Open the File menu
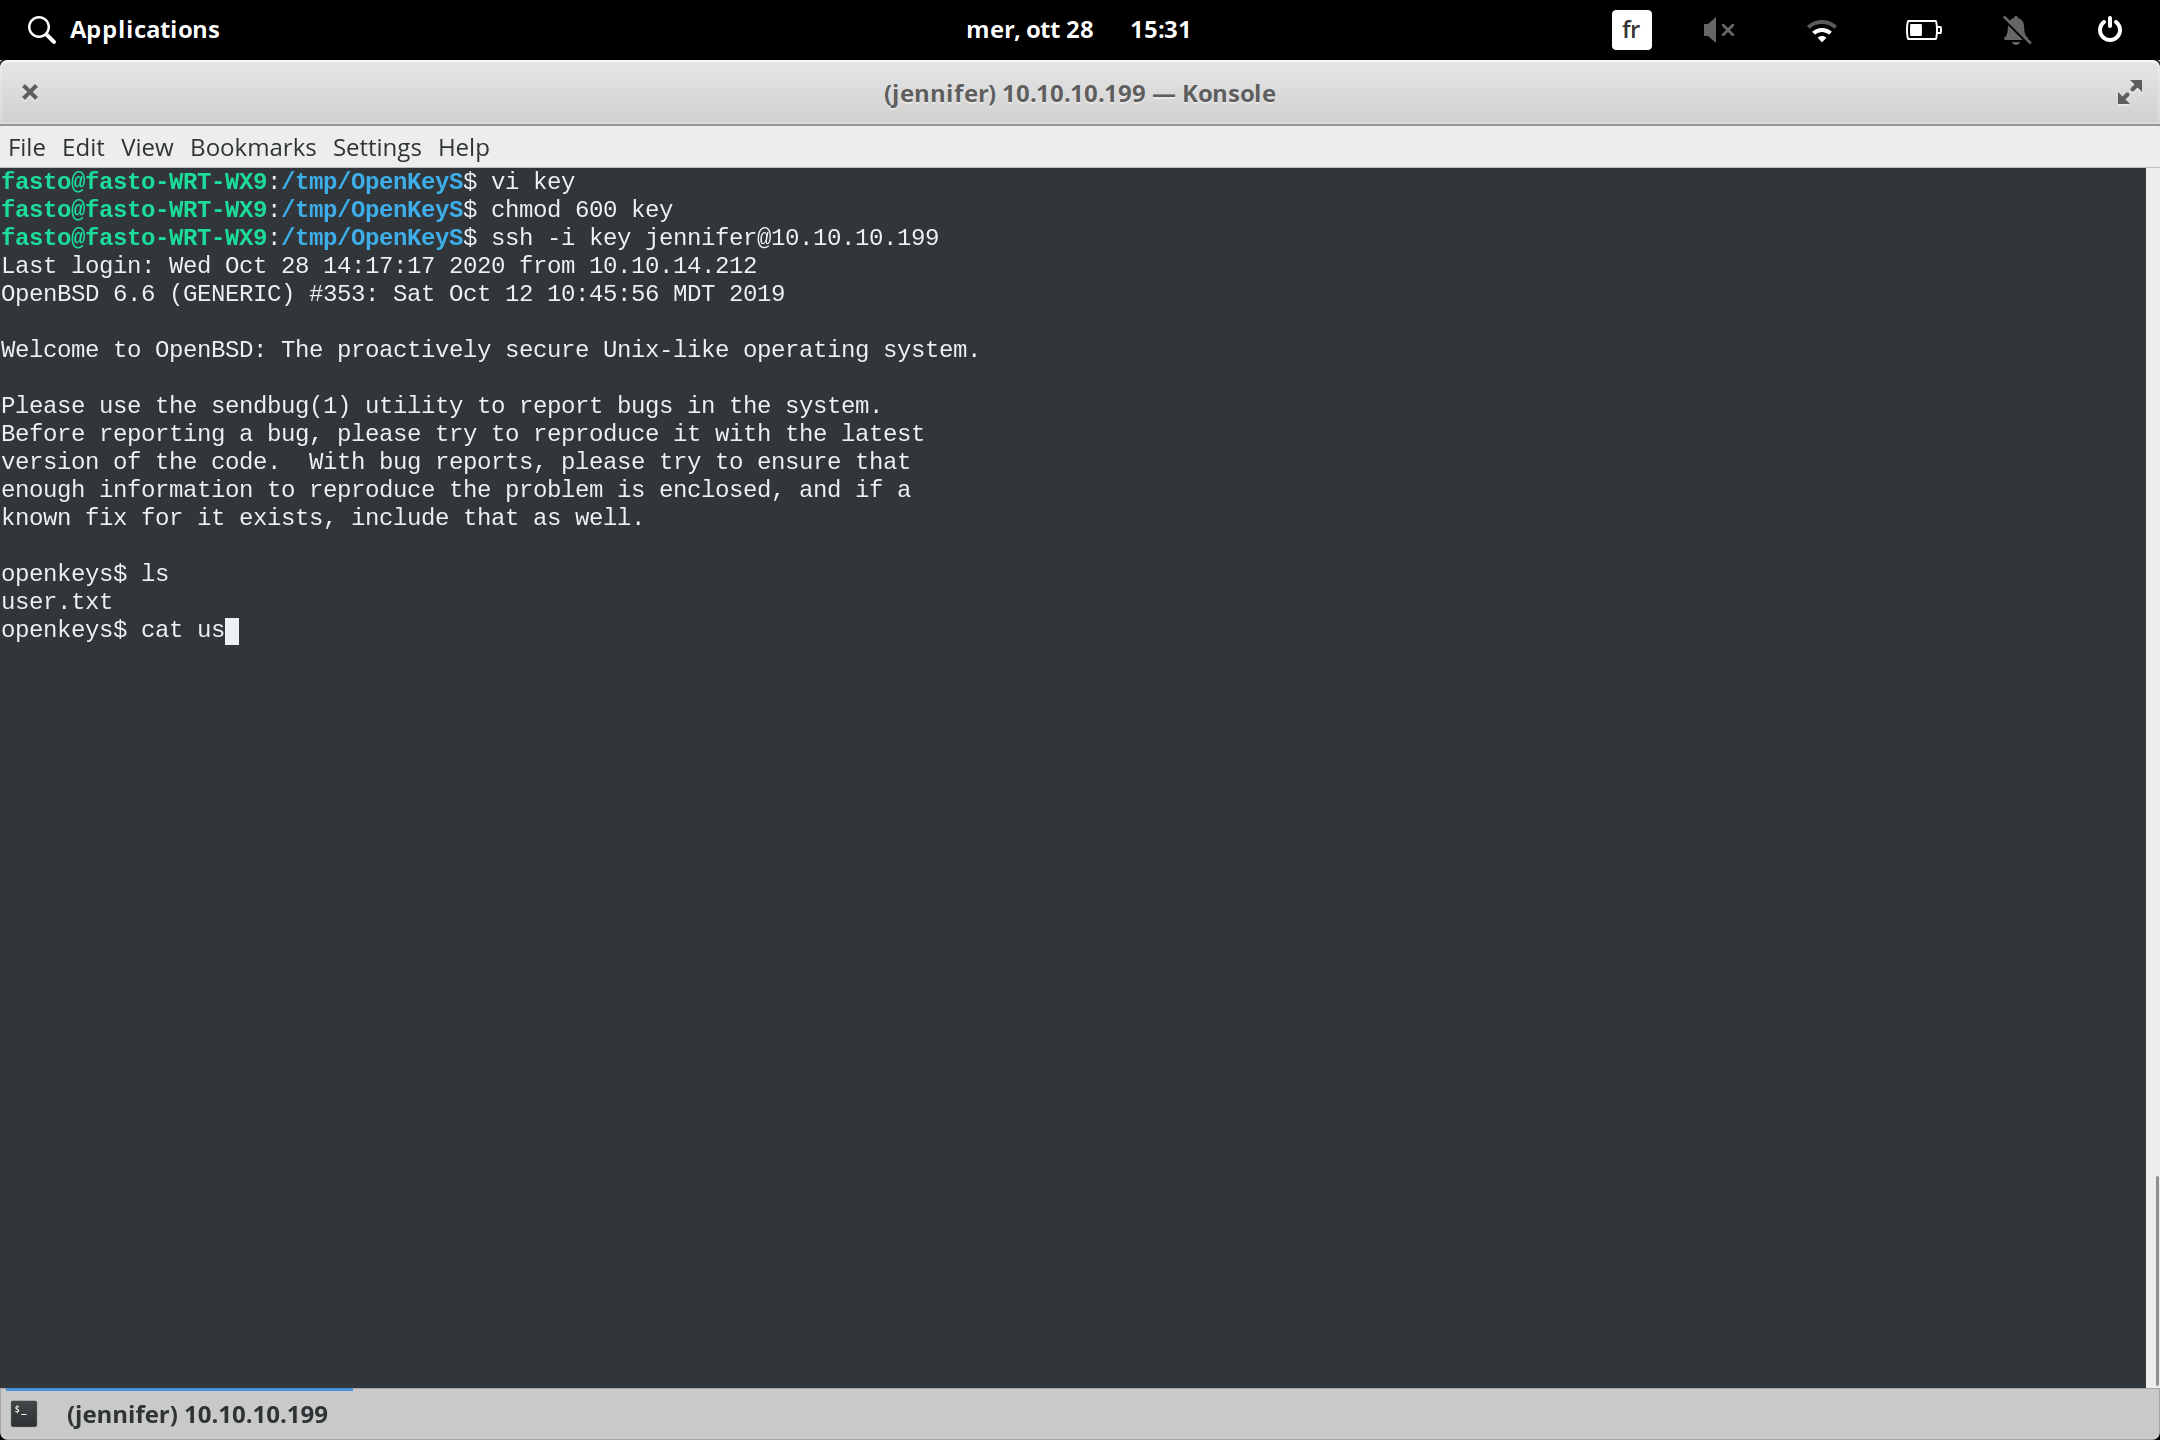Image resolution: width=2160 pixels, height=1440 pixels. (x=26, y=147)
